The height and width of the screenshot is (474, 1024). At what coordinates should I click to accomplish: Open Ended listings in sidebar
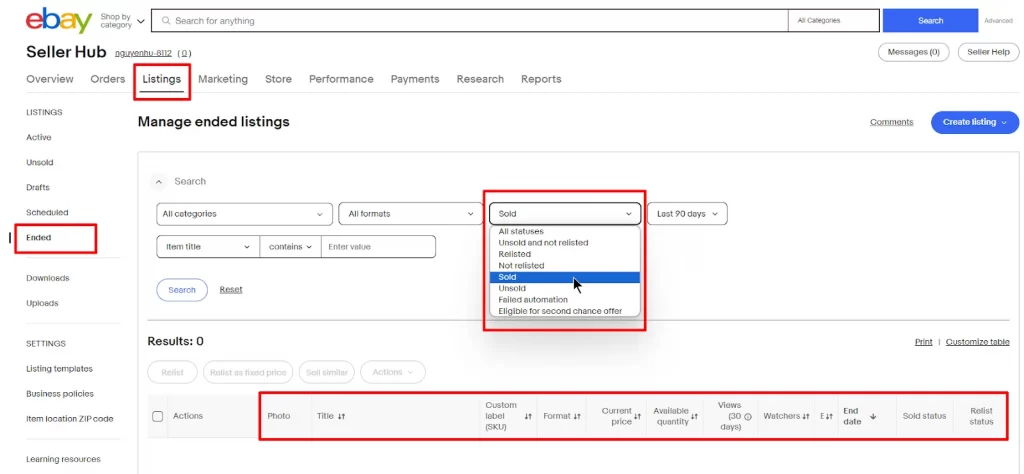(x=39, y=238)
